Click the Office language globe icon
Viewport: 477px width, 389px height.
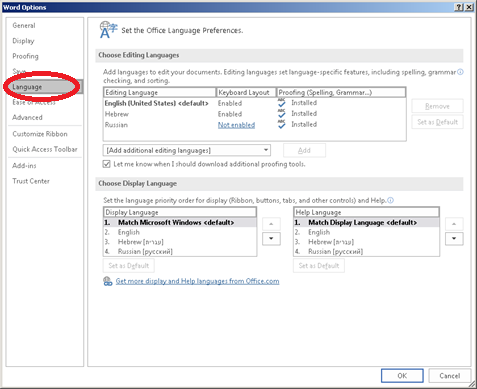tap(108, 30)
